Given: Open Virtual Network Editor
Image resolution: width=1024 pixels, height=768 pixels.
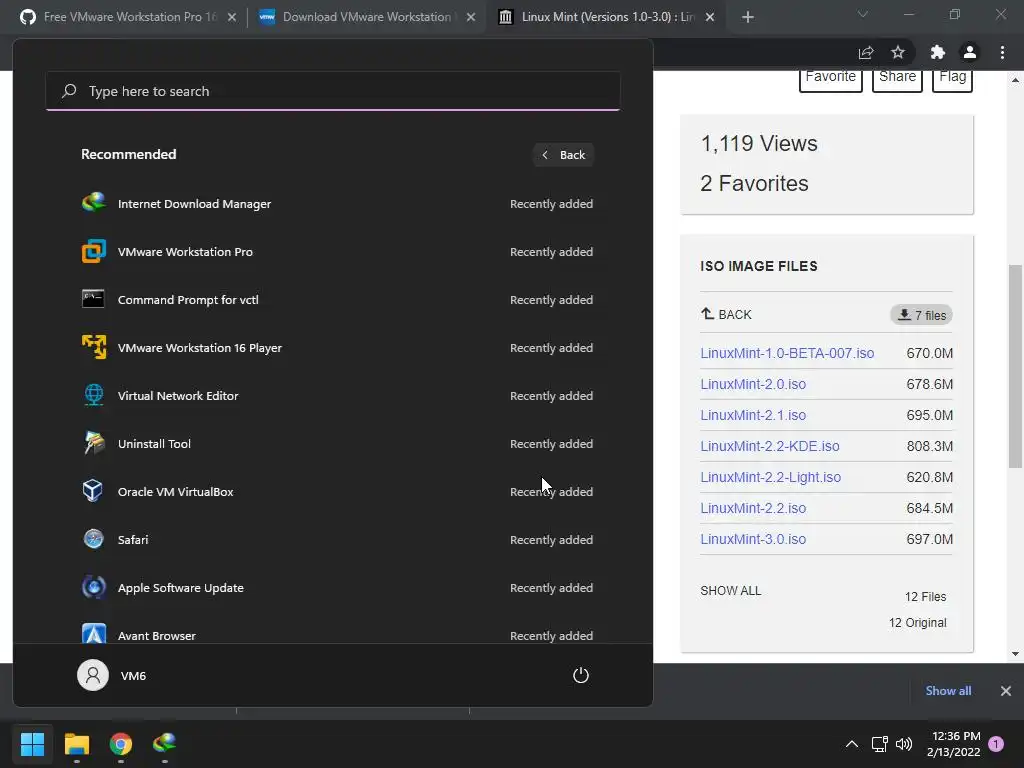Looking at the screenshot, I should (337, 396).
